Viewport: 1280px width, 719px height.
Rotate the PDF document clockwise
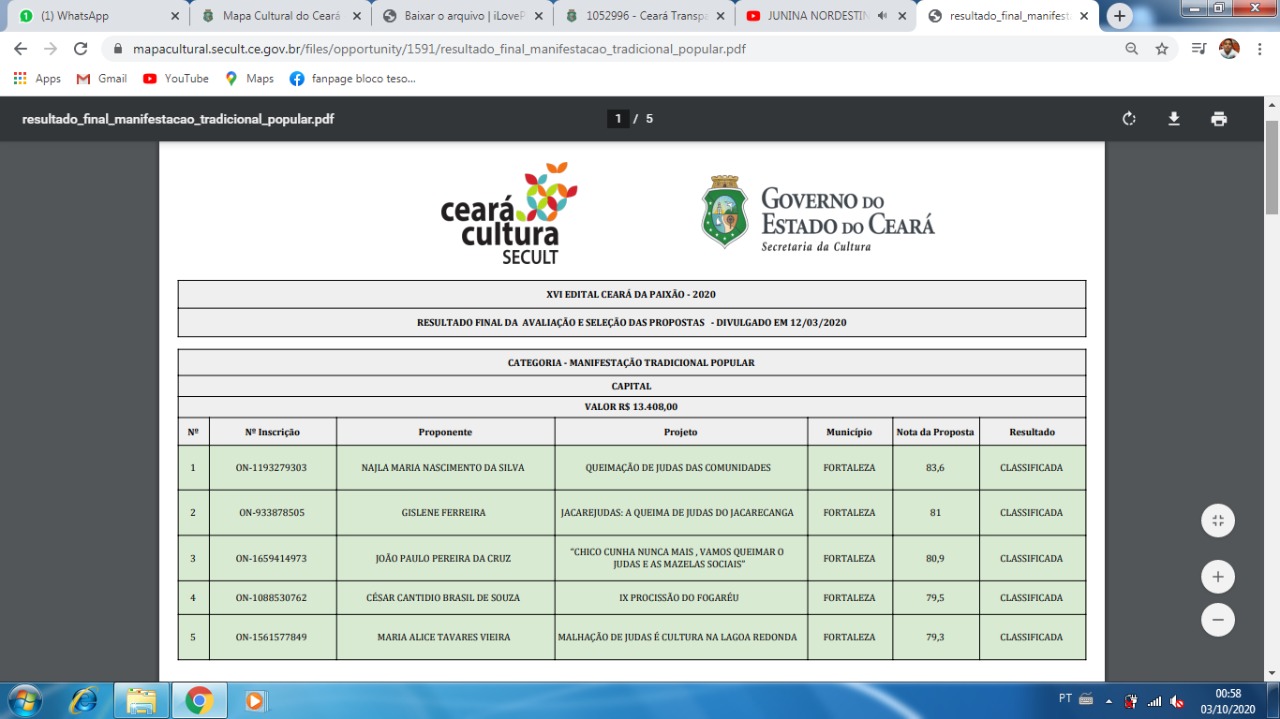coord(1129,119)
